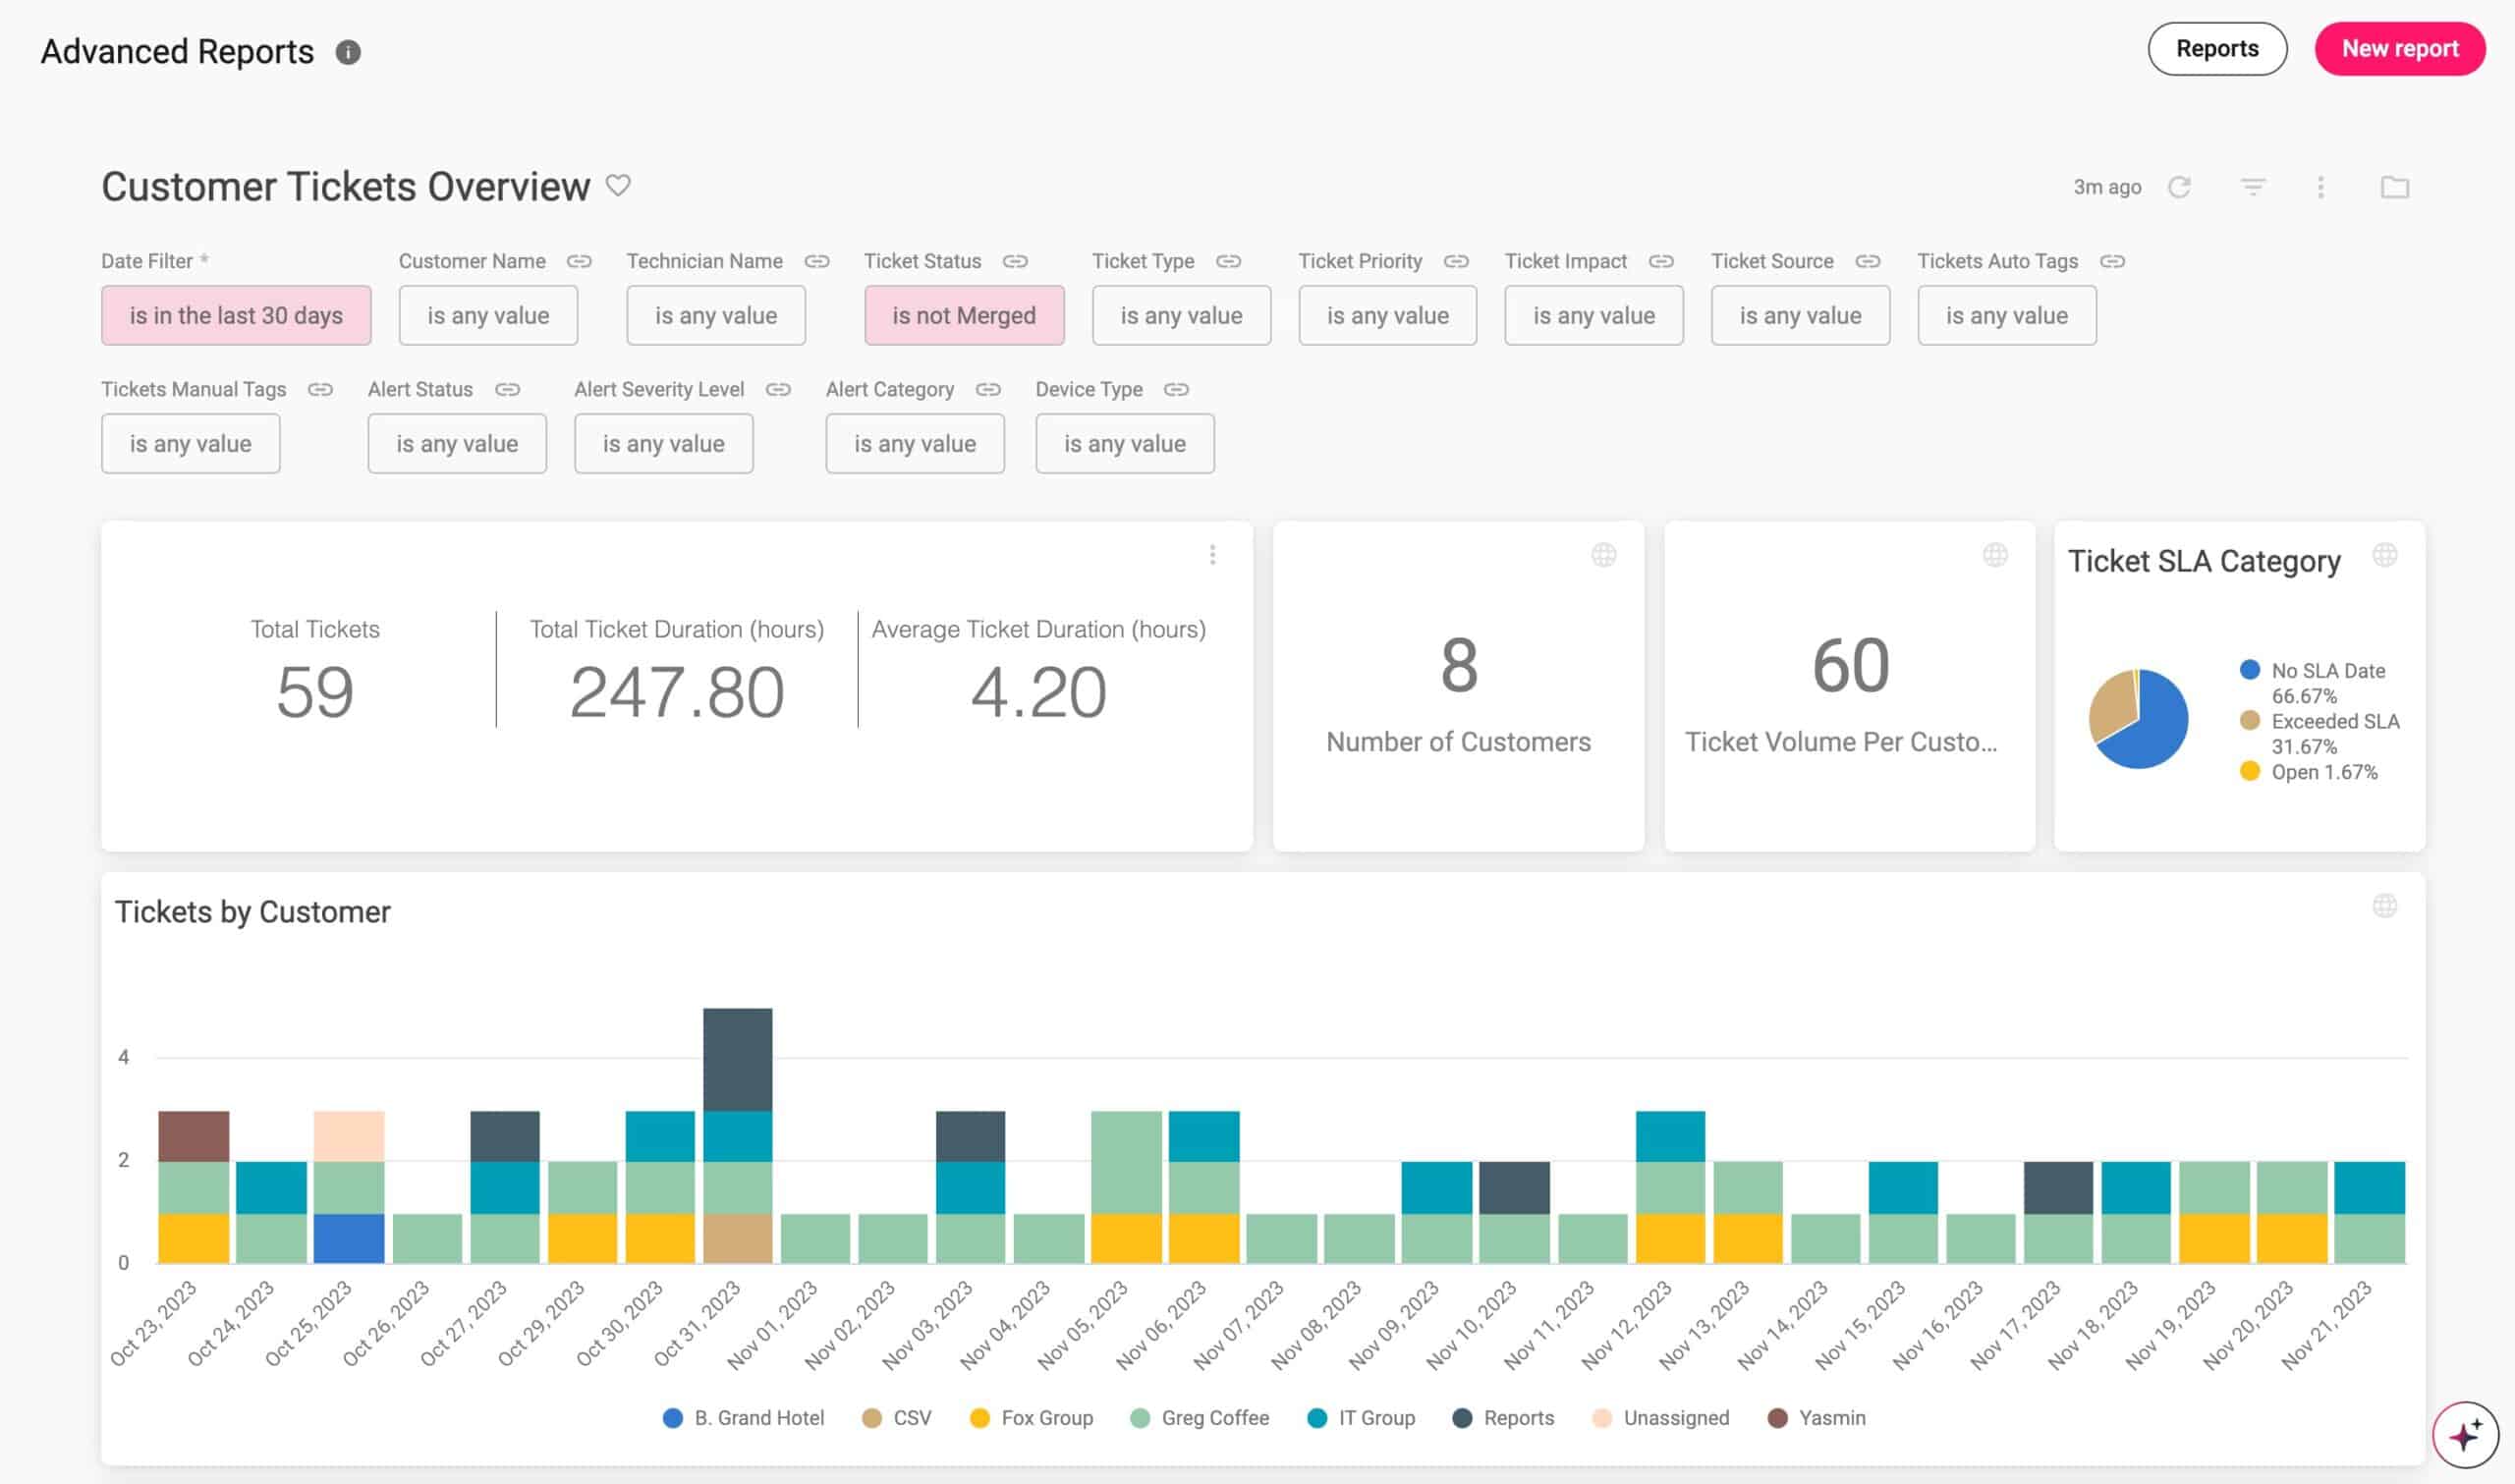Click the link icon next to Customer Name
The image size is (2515, 1484).
point(579,261)
